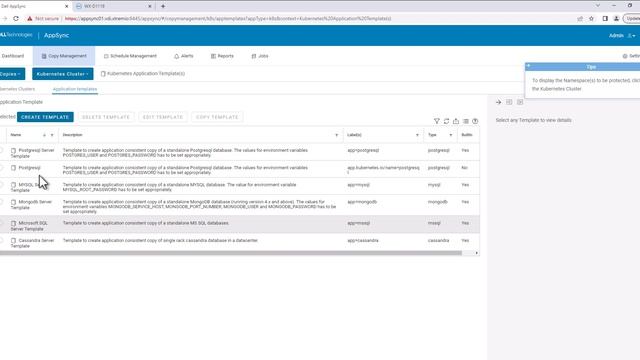Screen dimensions: 640x360
Task: Click the DELETE TEMPLATE button
Action: 106,117
